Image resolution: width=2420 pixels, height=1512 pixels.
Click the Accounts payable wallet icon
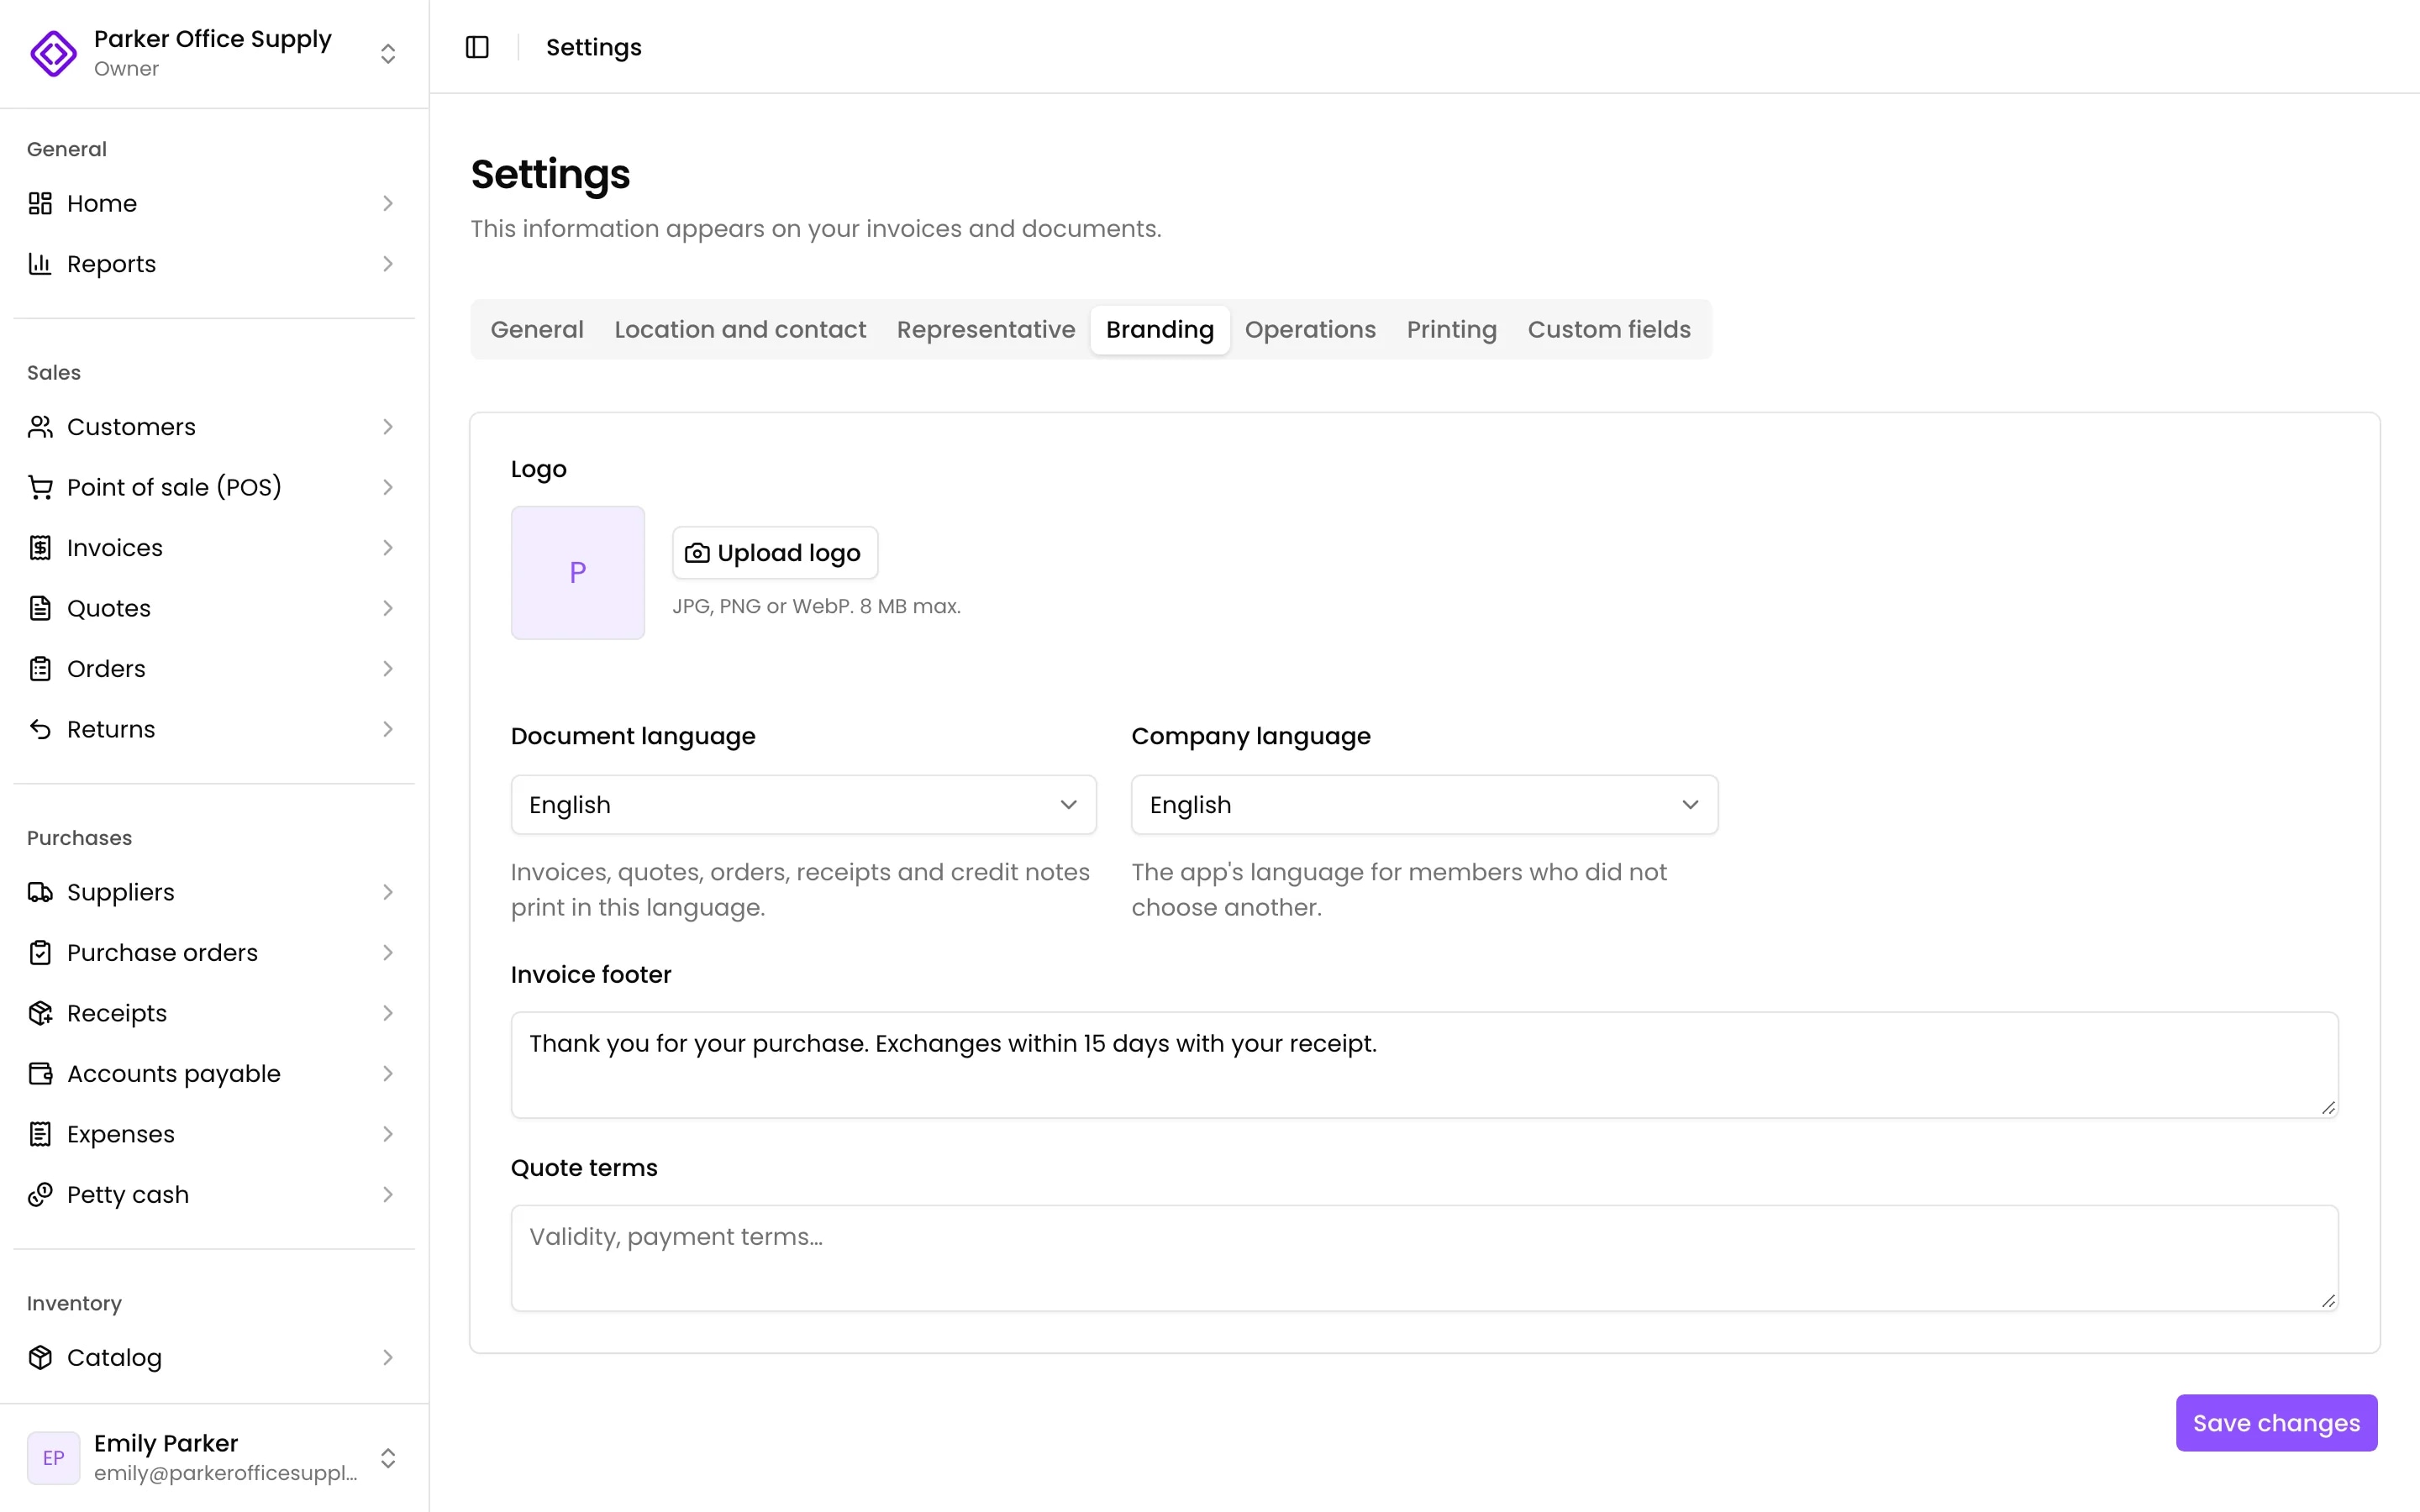[40, 1074]
